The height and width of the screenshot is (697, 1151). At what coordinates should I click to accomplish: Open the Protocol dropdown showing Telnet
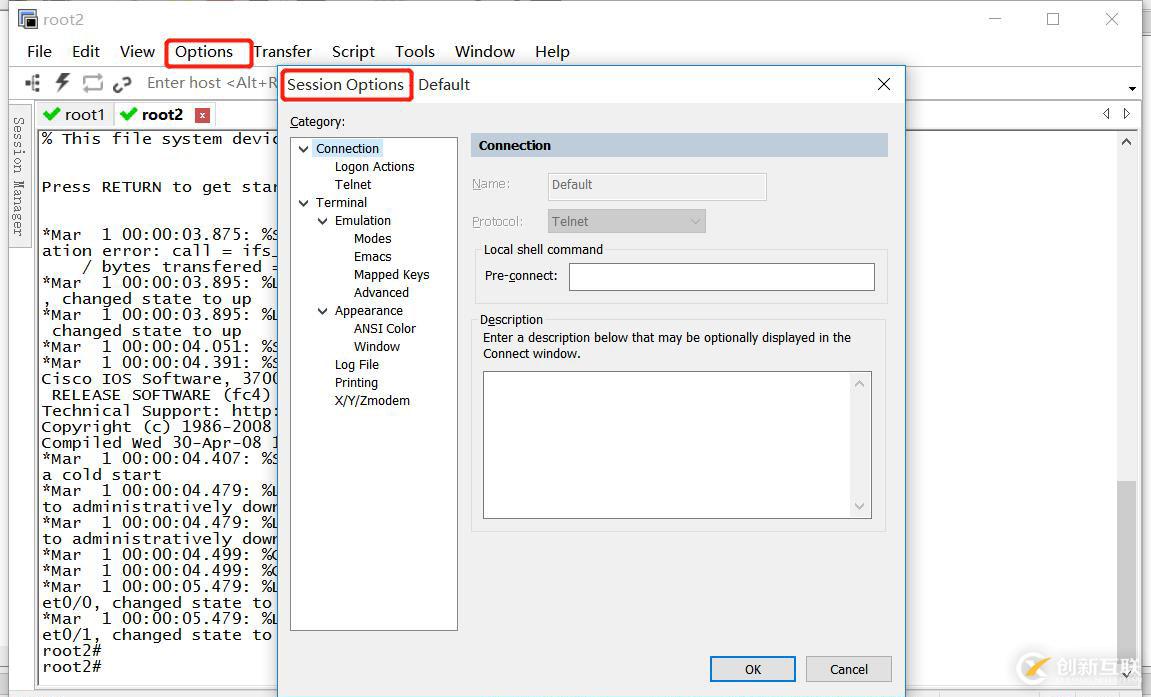click(627, 222)
